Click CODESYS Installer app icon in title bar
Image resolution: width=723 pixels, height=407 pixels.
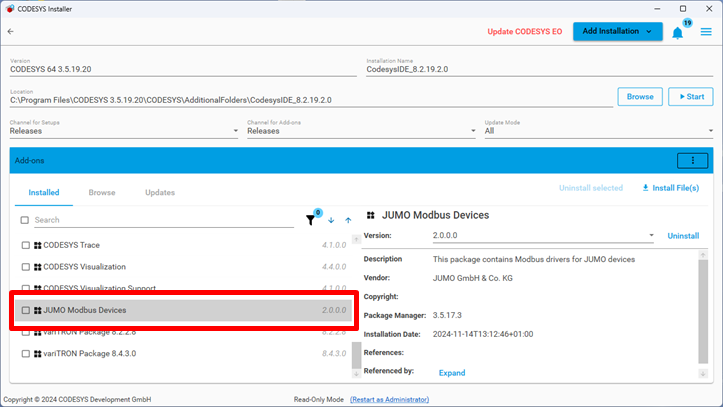pyautogui.click(x=10, y=9)
